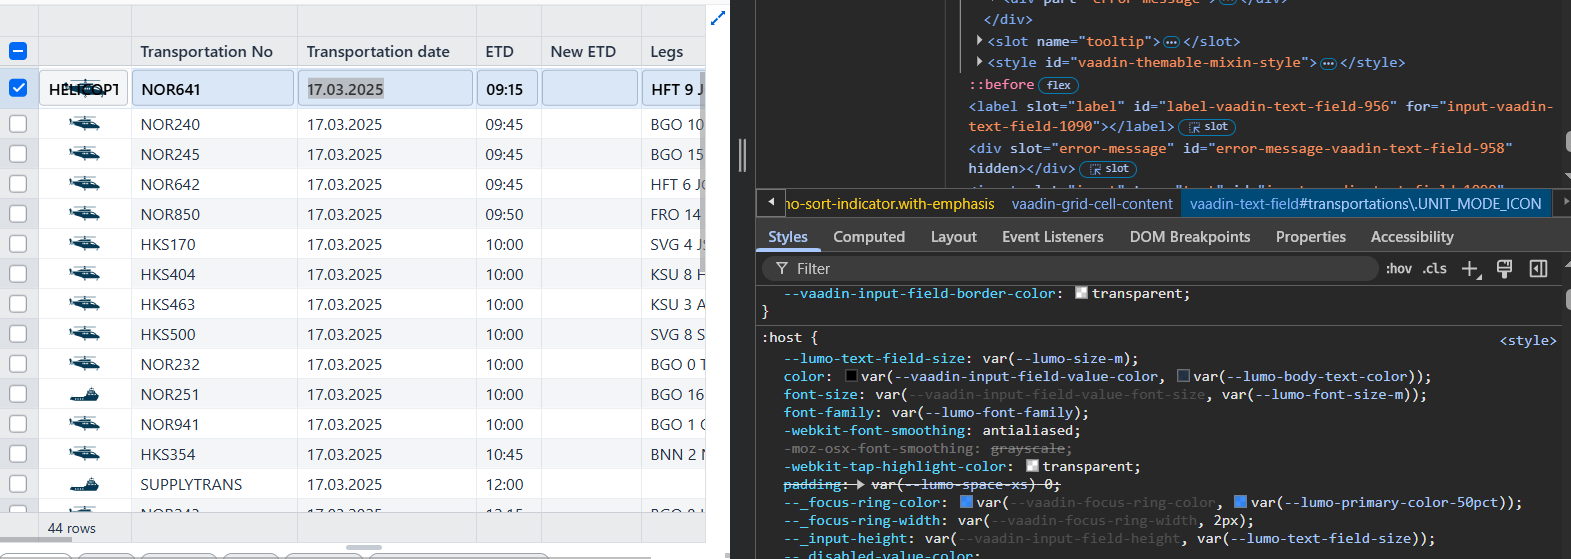Switch to the Computed tab
Screen dimensions: 1571x559
[868, 237]
